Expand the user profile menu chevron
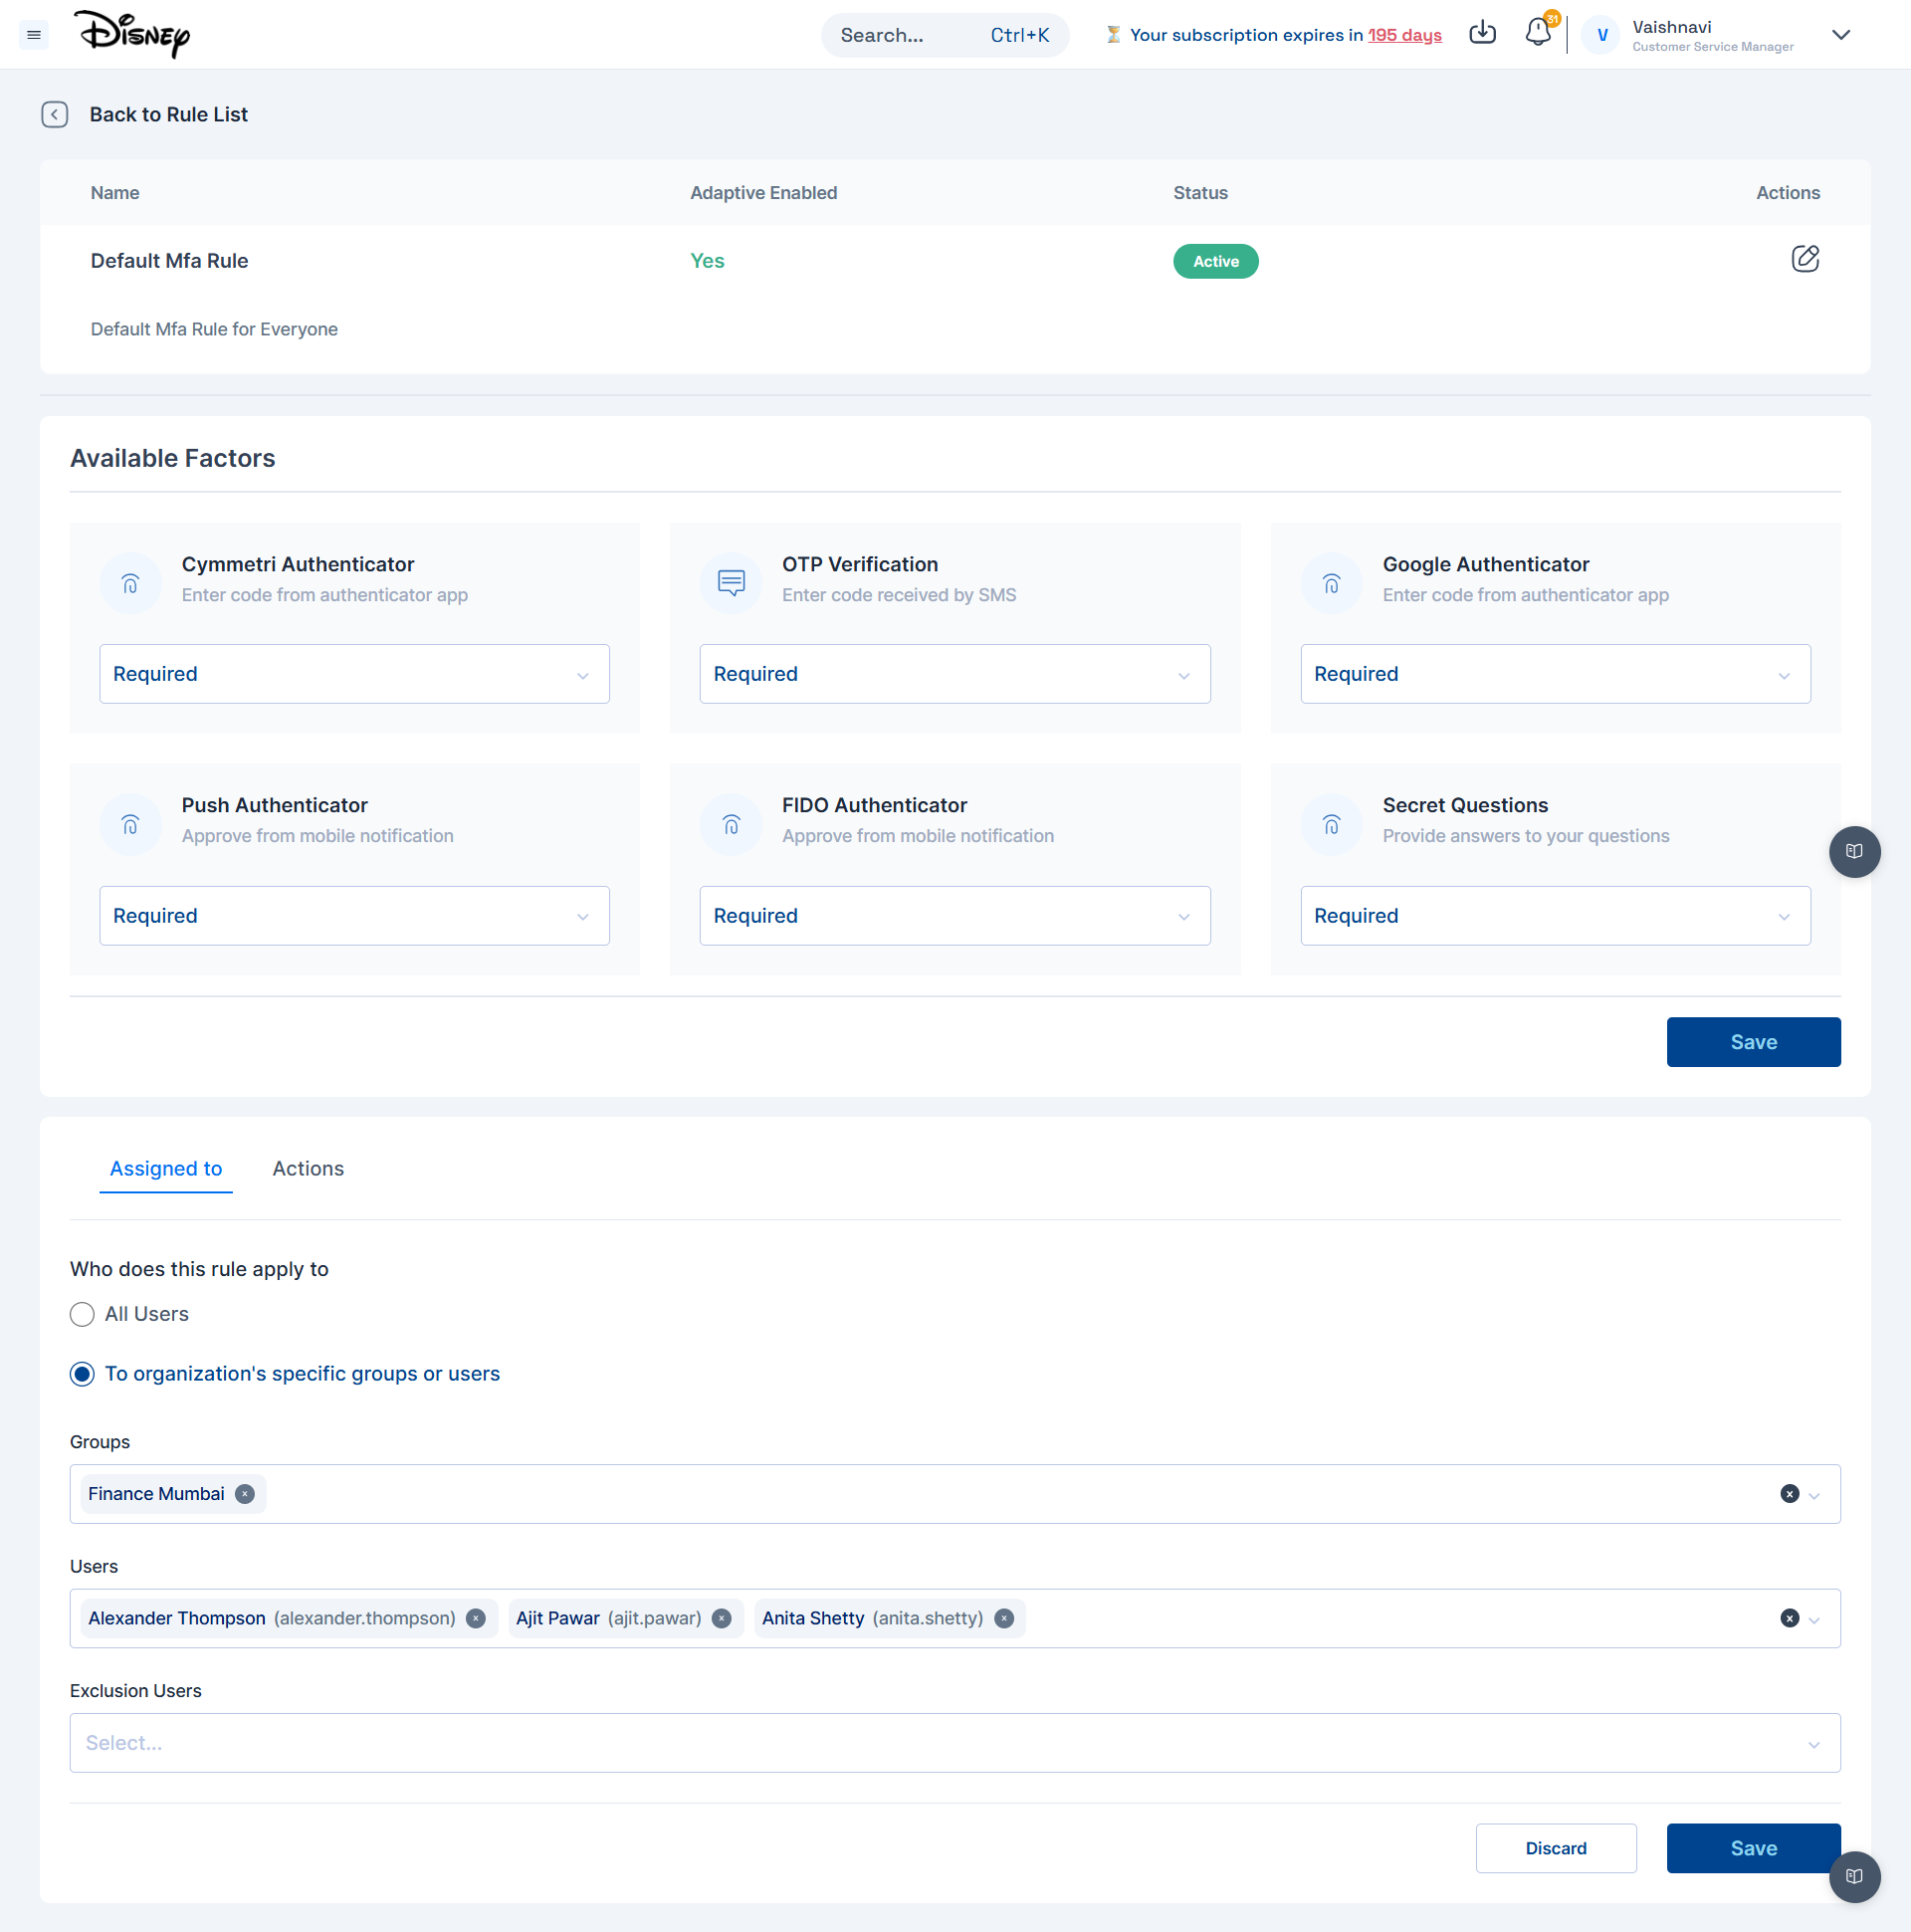The height and width of the screenshot is (1932, 1911). 1840,35
